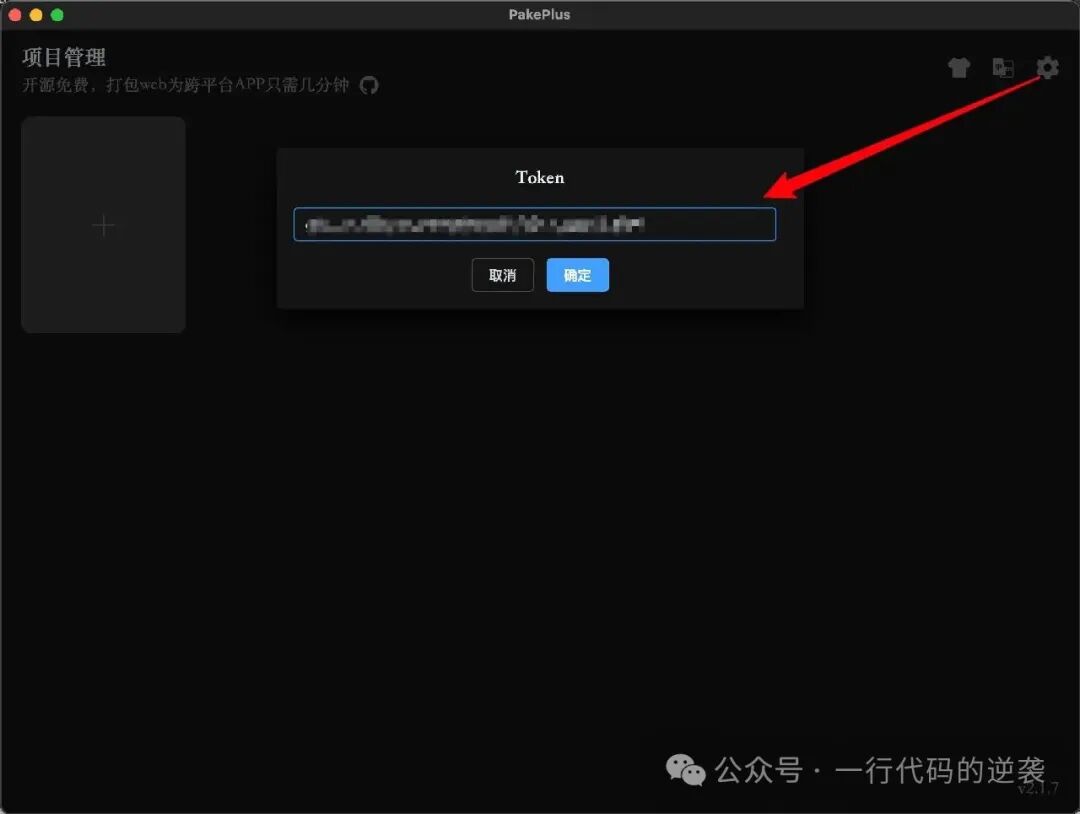Click inside the Token input field

(x=535, y=224)
